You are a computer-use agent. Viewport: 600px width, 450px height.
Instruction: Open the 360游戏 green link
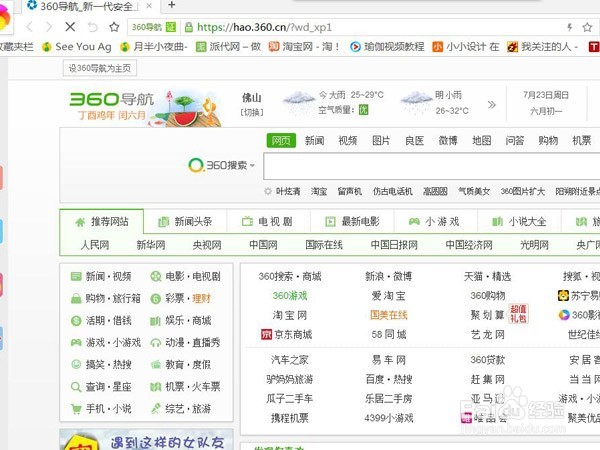tap(290, 296)
